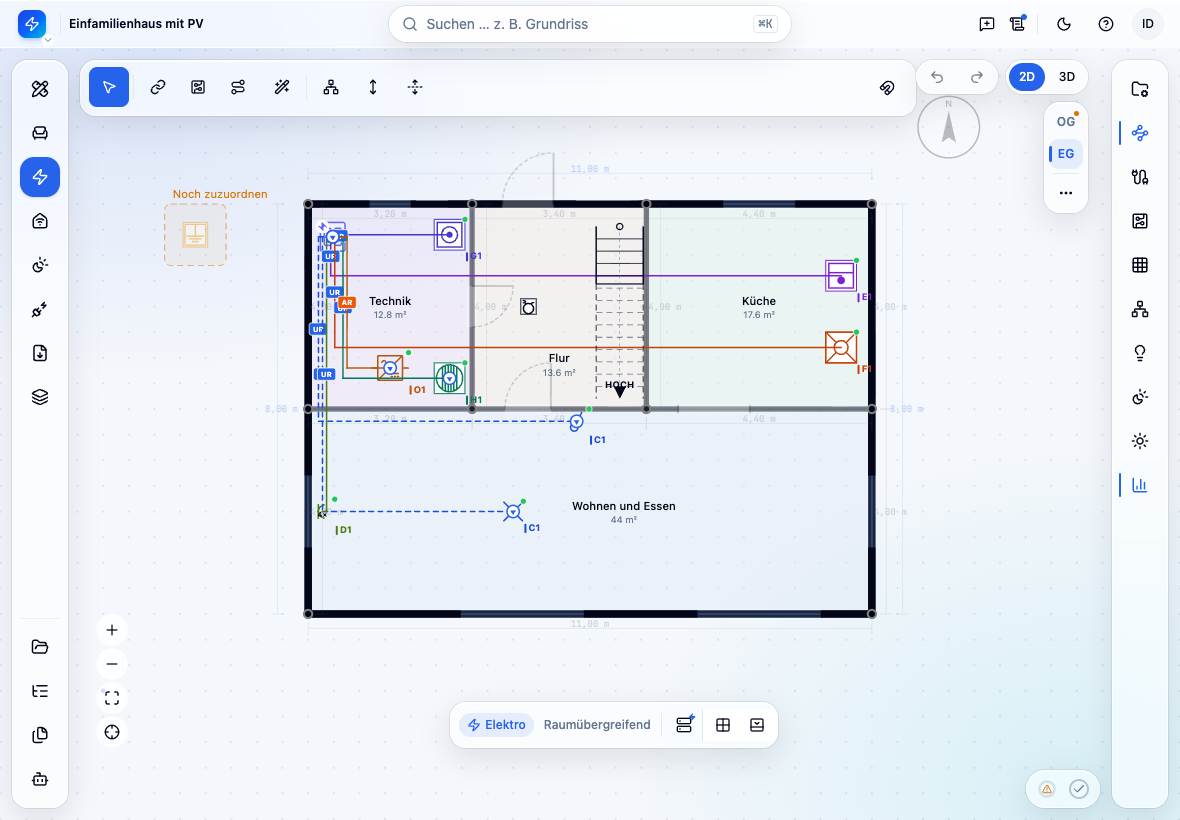Open the robot assistant icon
The width and height of the screenshot is (1180, 820).
coord(40,779)
